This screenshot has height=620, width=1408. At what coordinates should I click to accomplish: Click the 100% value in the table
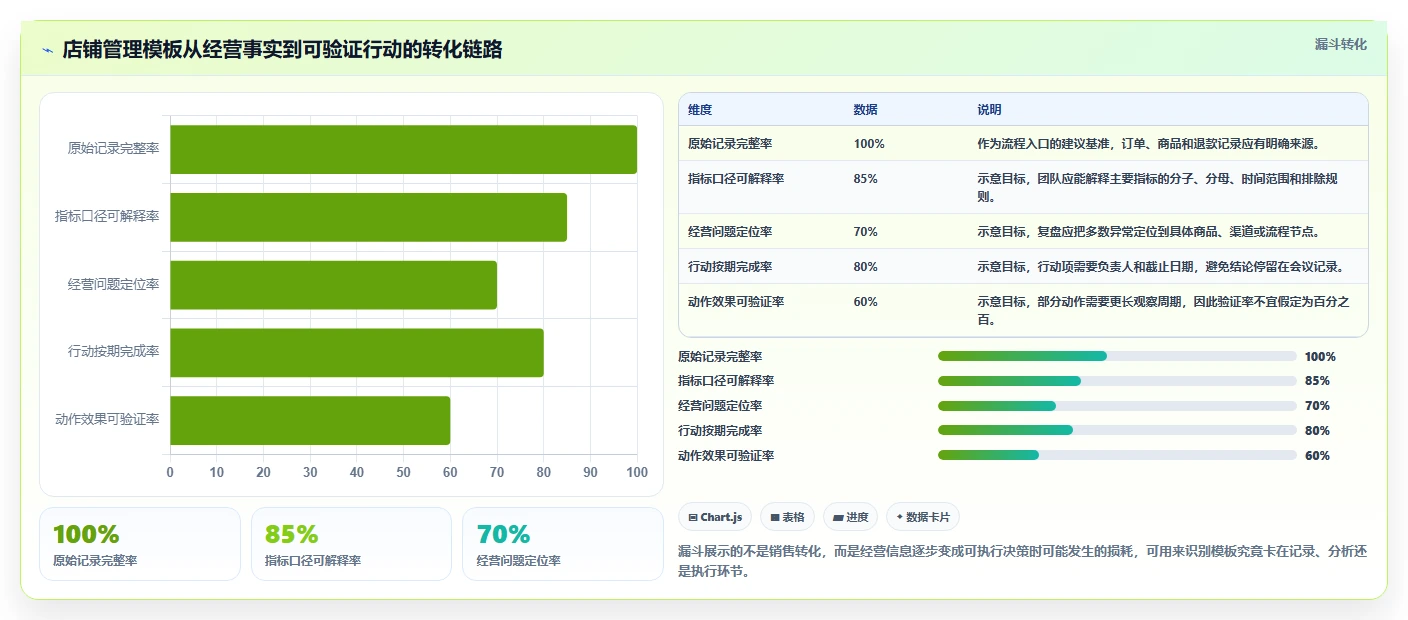[869, 144]
